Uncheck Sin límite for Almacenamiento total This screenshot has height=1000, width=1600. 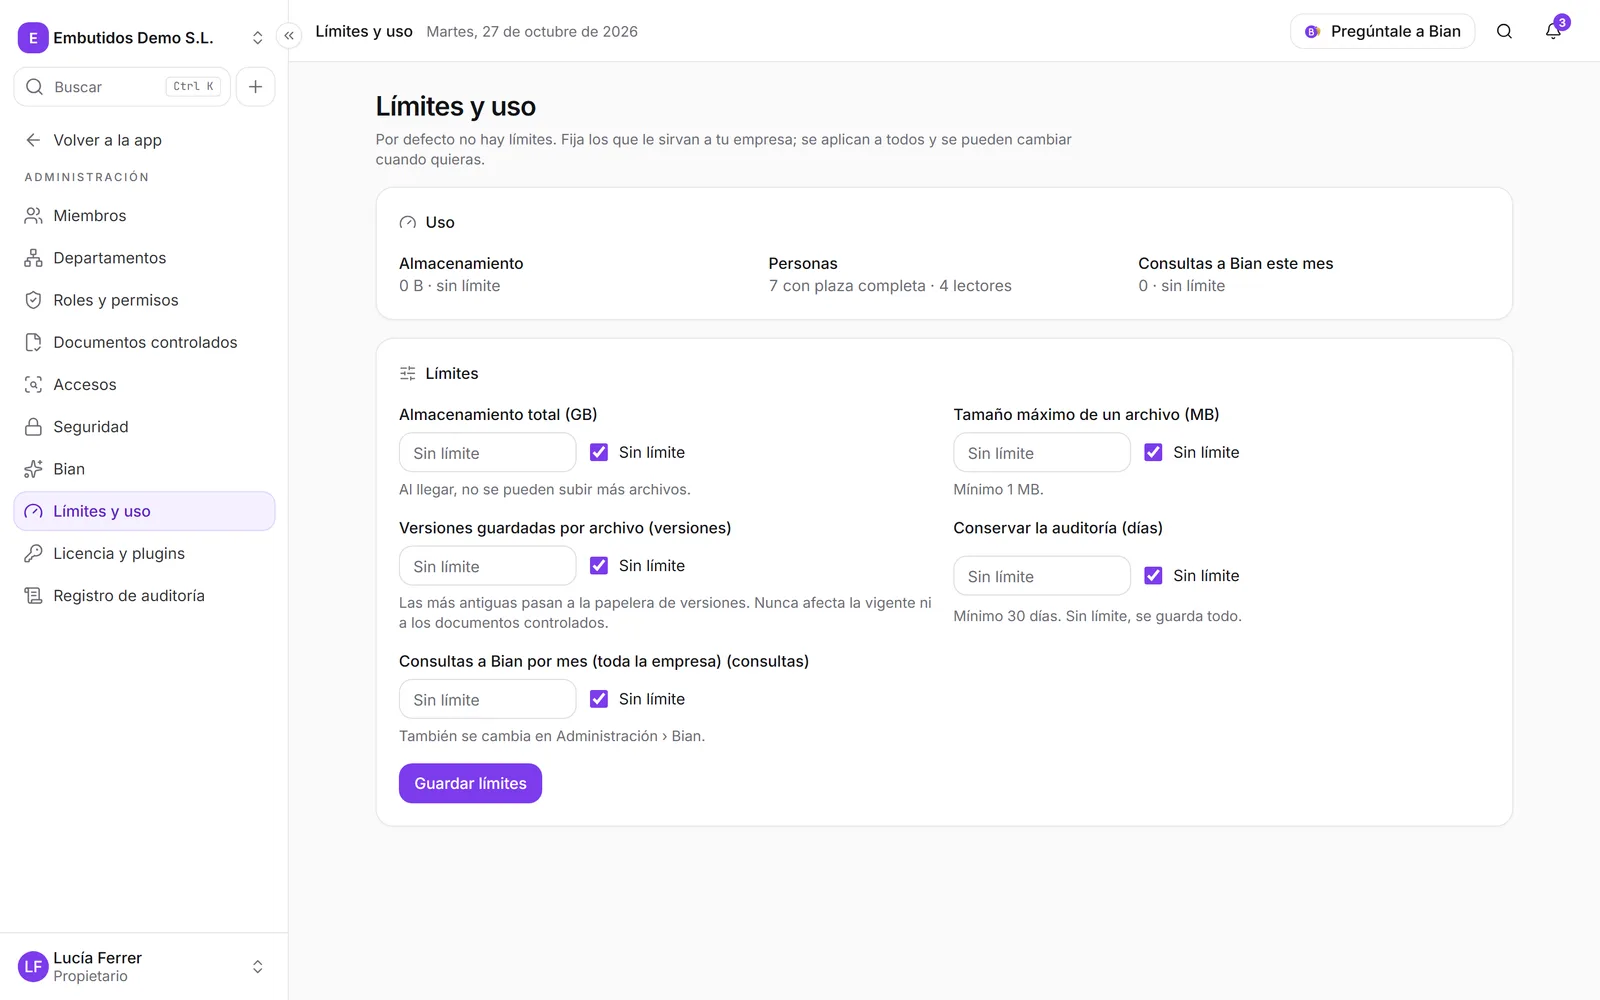click(x=599, y=452)
